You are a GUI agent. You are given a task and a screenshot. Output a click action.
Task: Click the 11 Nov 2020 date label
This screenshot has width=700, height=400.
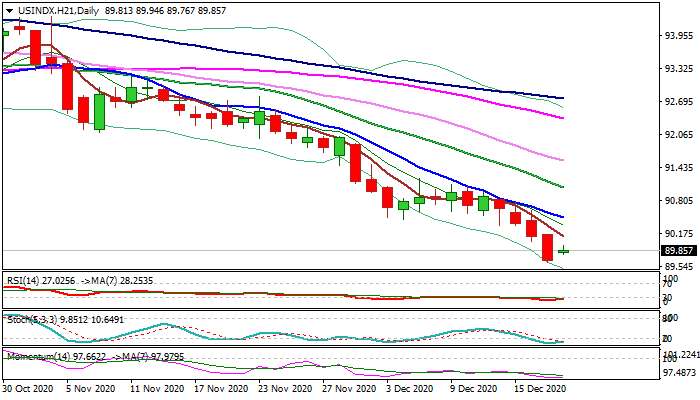pos(157,387)
